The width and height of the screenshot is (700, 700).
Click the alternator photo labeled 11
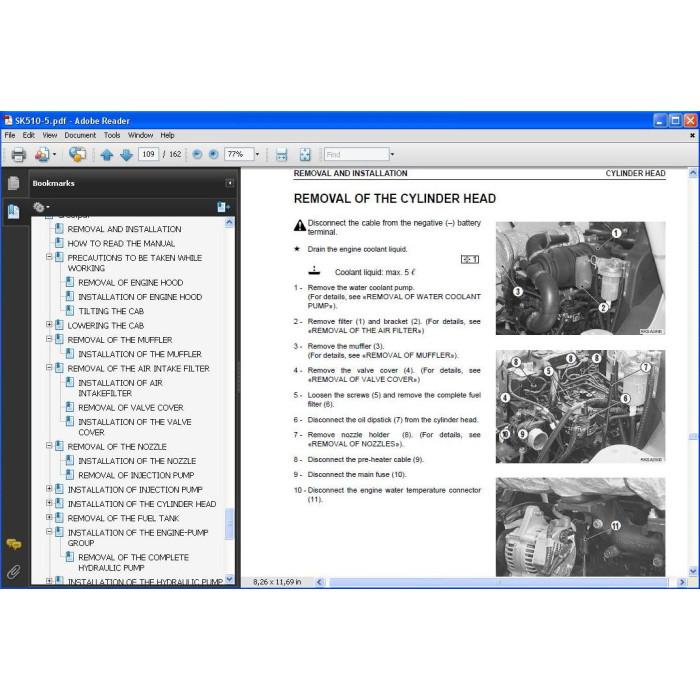[x=580, y=527]
